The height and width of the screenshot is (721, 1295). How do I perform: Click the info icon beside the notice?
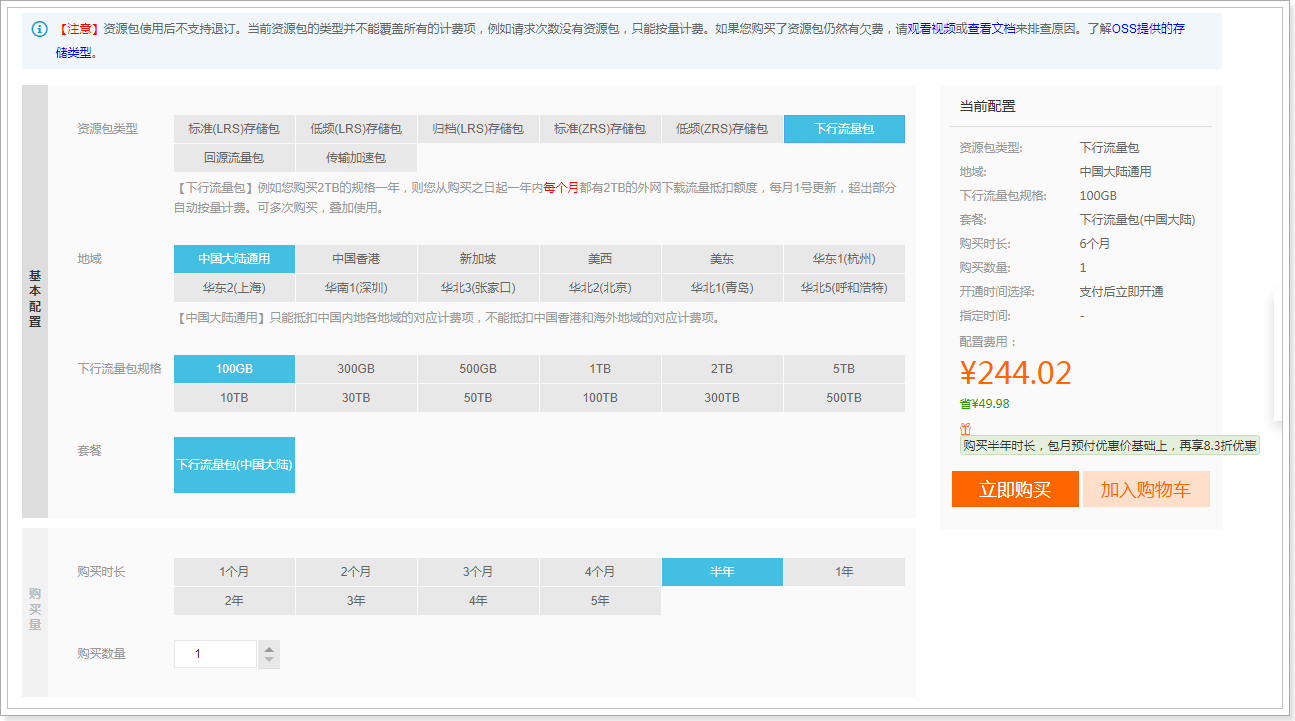click(x=39, y=29)
